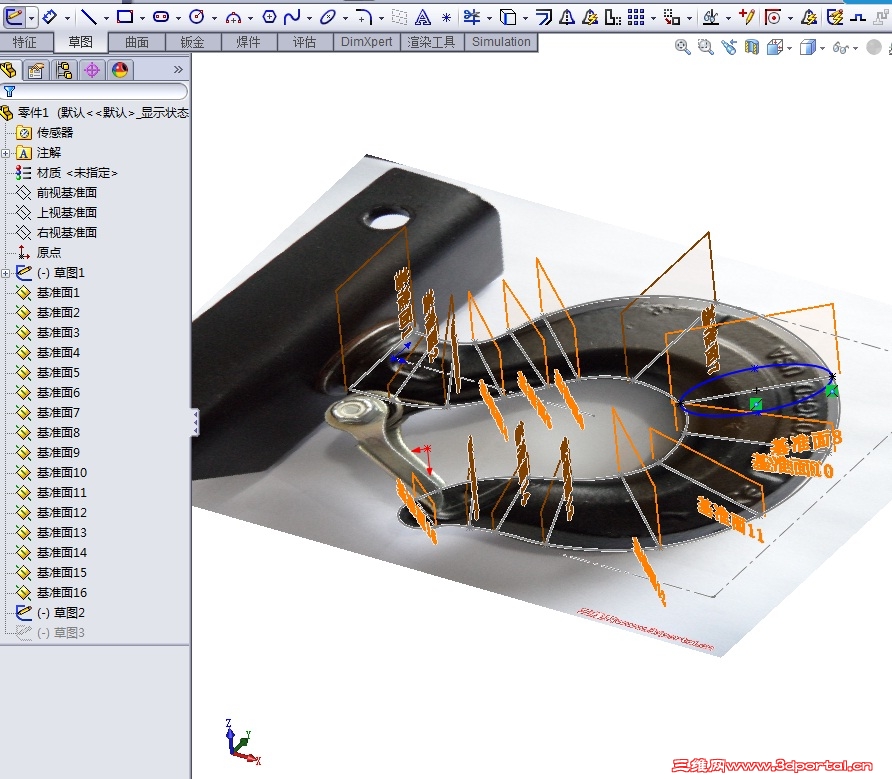Switch to the DimXpert tab
The height and width of the screenshot is (779, 892).
click(x=366, y=42)
